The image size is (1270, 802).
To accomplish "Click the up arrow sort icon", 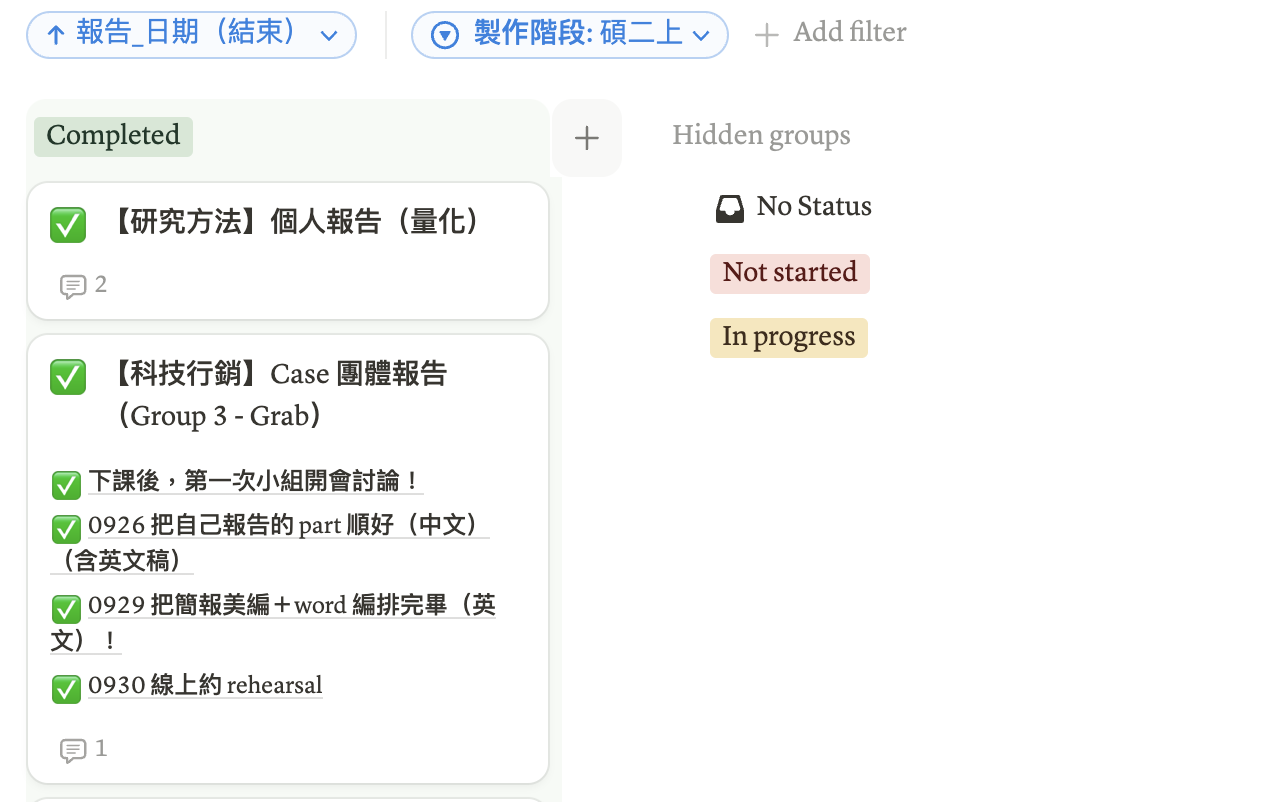I will pos(56,36).
